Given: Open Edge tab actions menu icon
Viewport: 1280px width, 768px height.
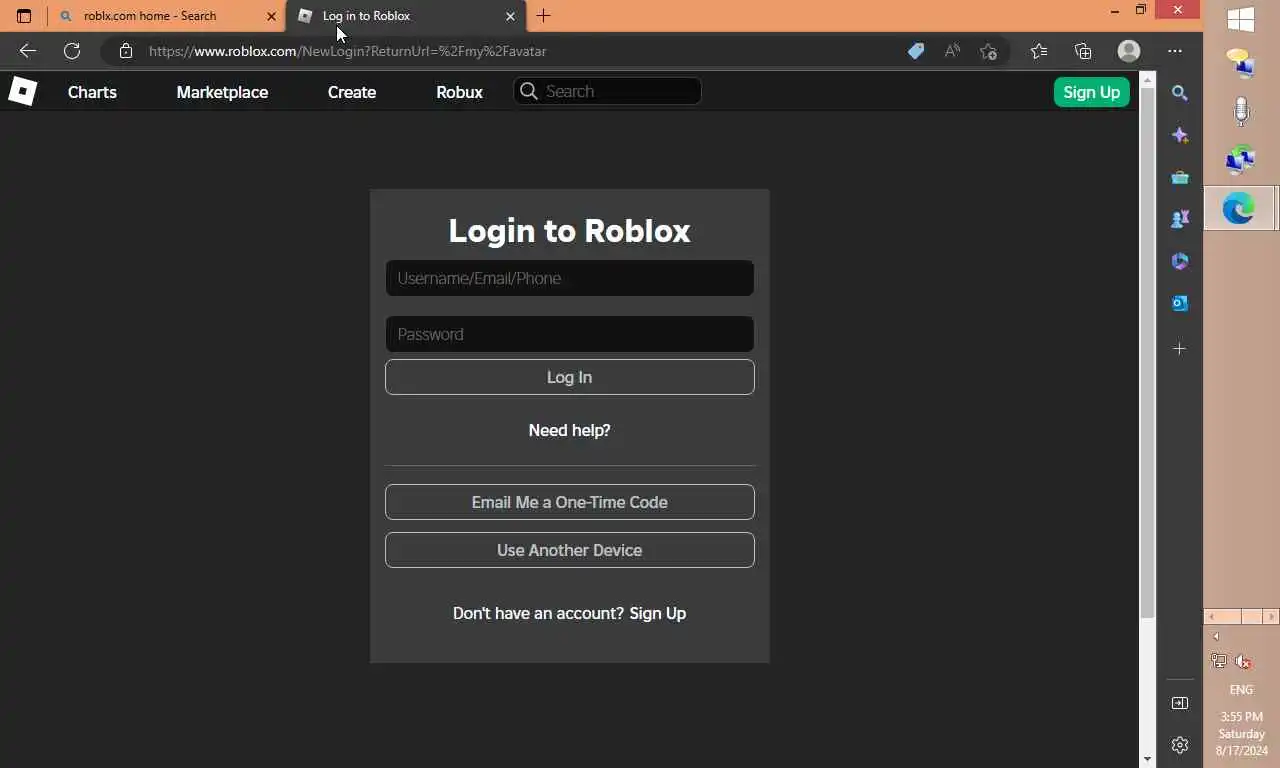Looking at the screenshot, I should click(24, 16).
